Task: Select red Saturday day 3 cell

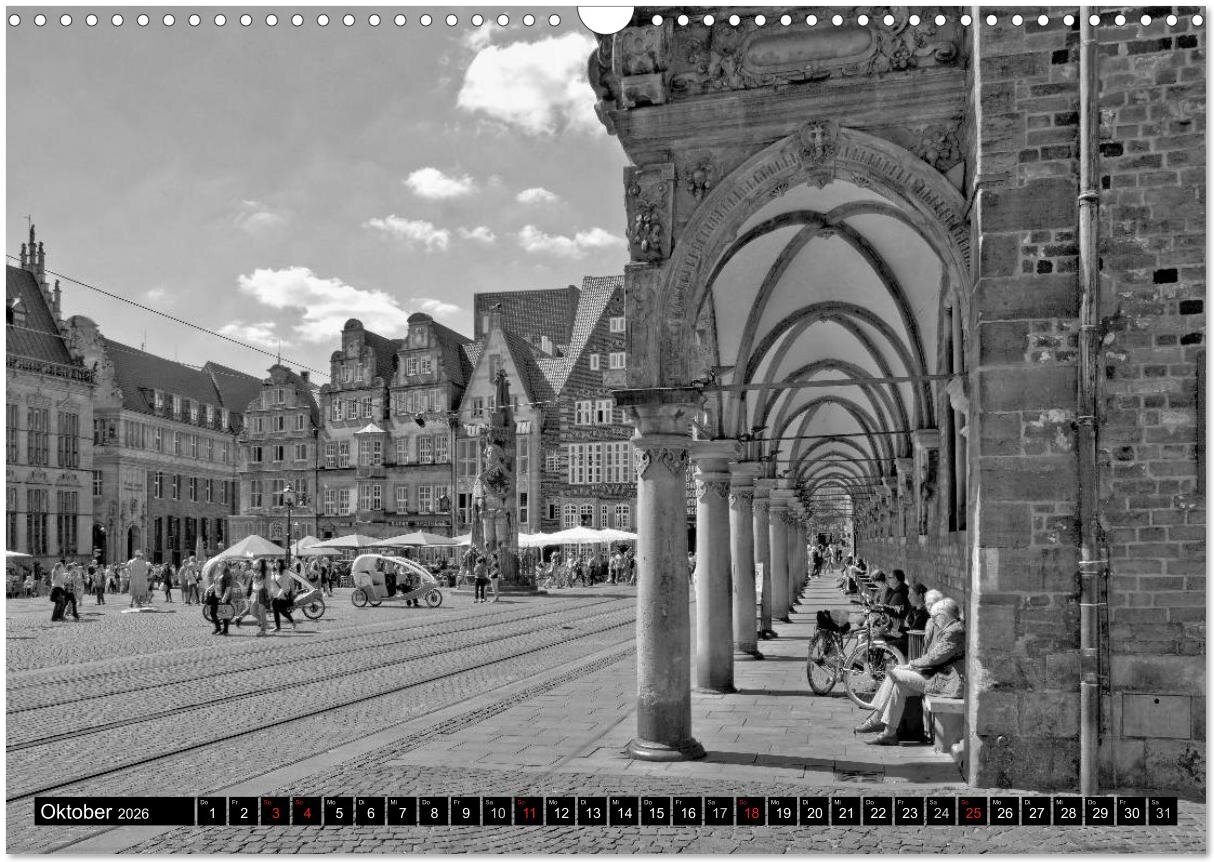Action: (x=275, y=811)
